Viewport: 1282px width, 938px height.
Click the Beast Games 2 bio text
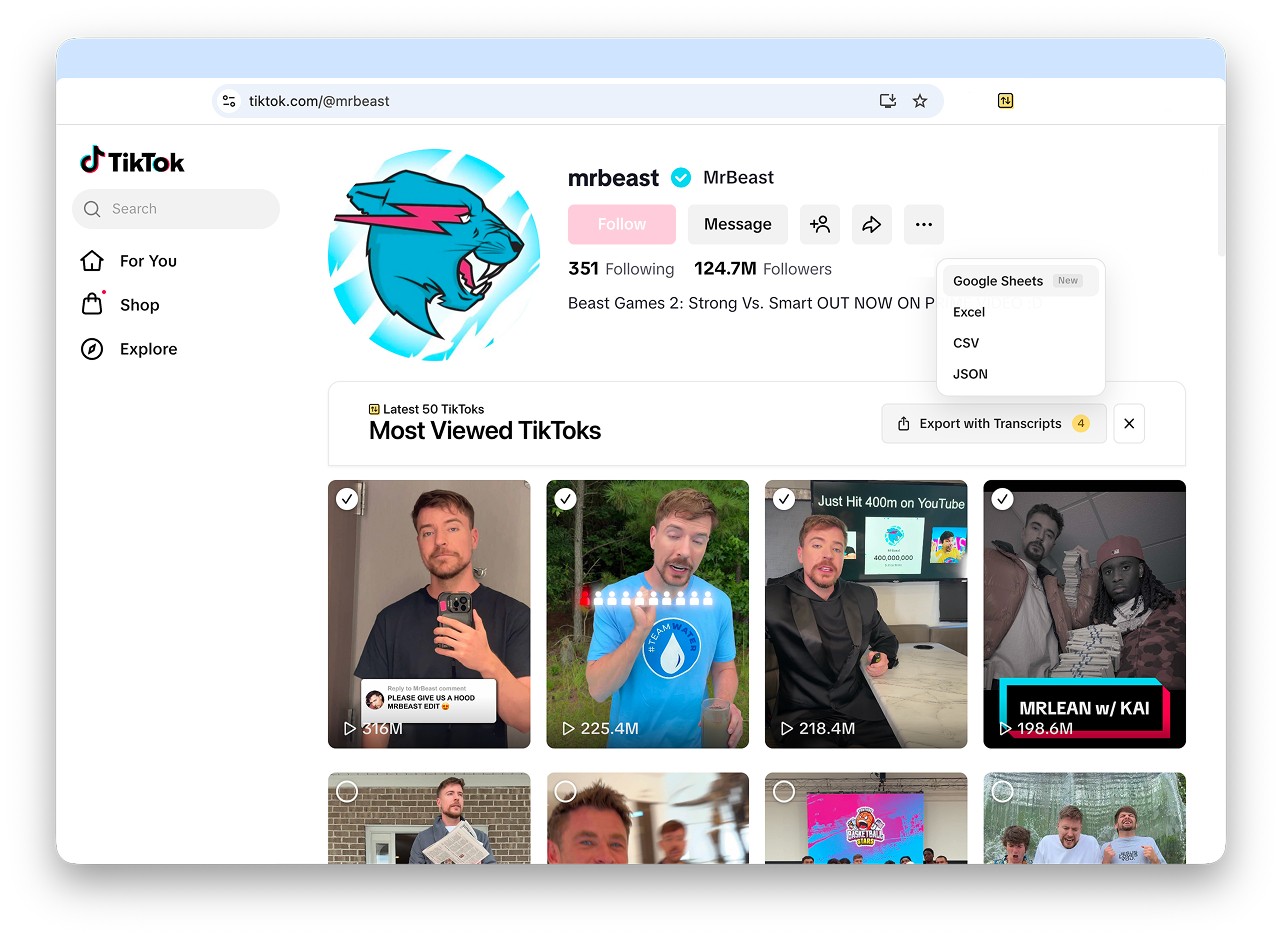point(752,303)
